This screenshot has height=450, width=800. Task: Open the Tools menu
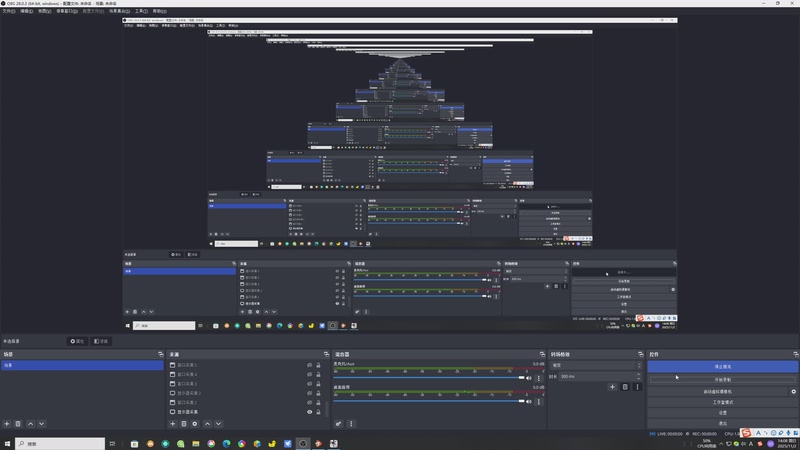point(141,11)
